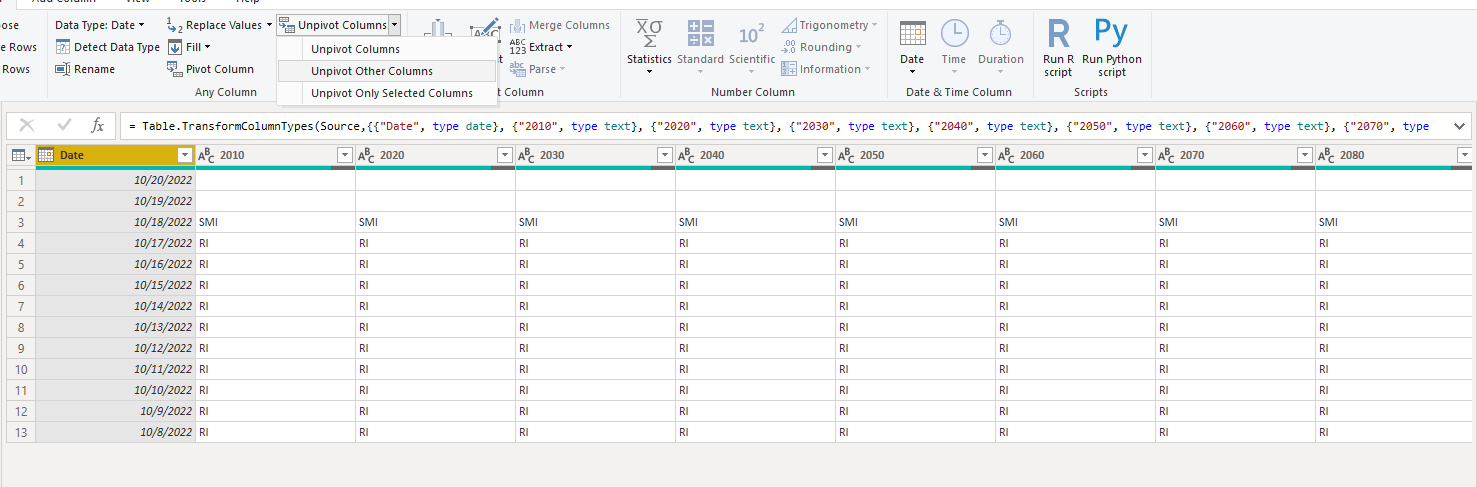
Task: Open the 2040 column filter dropdown
Action: point(824,155)
